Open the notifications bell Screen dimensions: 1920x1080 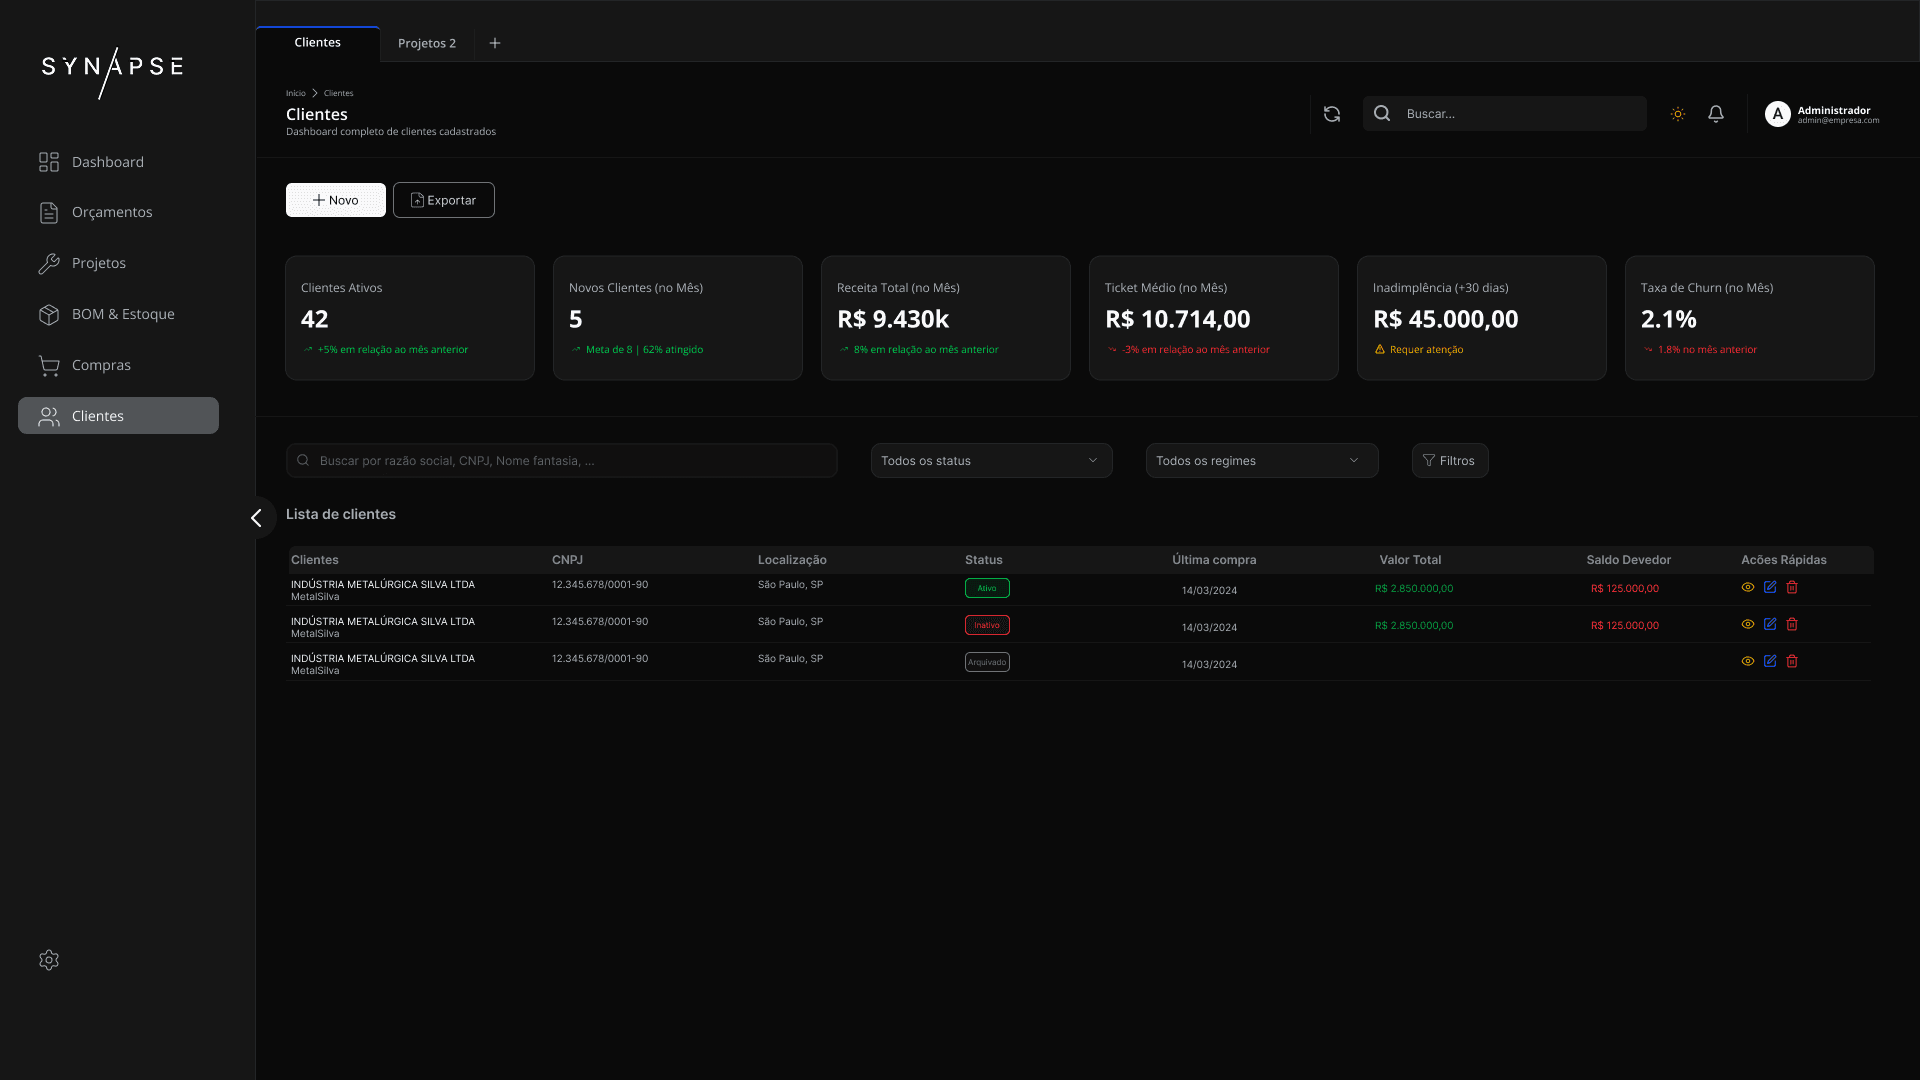point(1716,114)
